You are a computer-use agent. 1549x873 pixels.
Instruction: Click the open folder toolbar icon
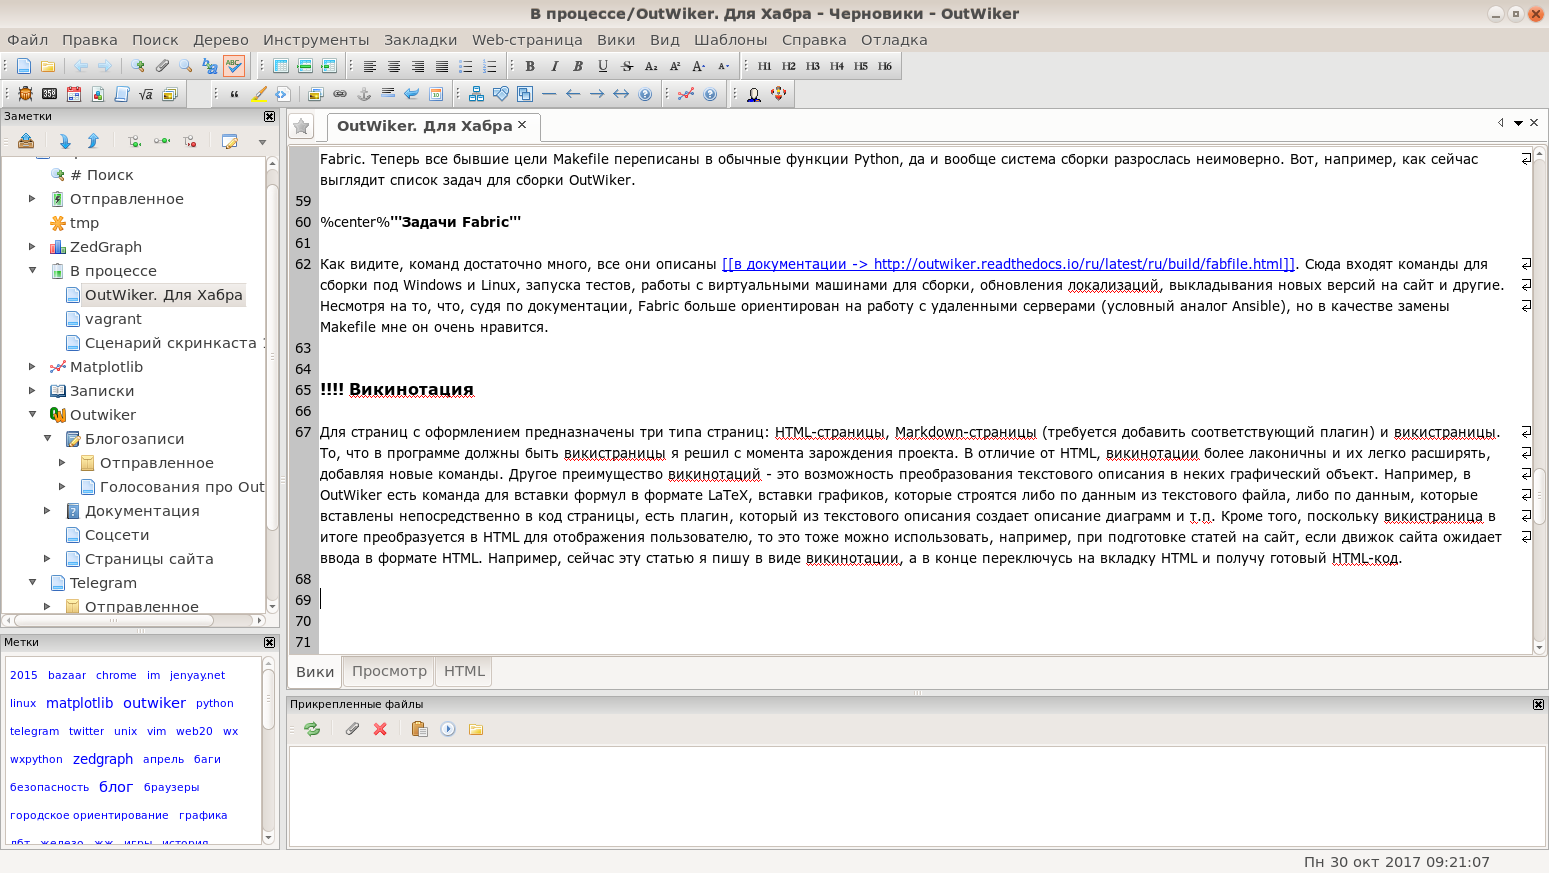coord(48,66)
